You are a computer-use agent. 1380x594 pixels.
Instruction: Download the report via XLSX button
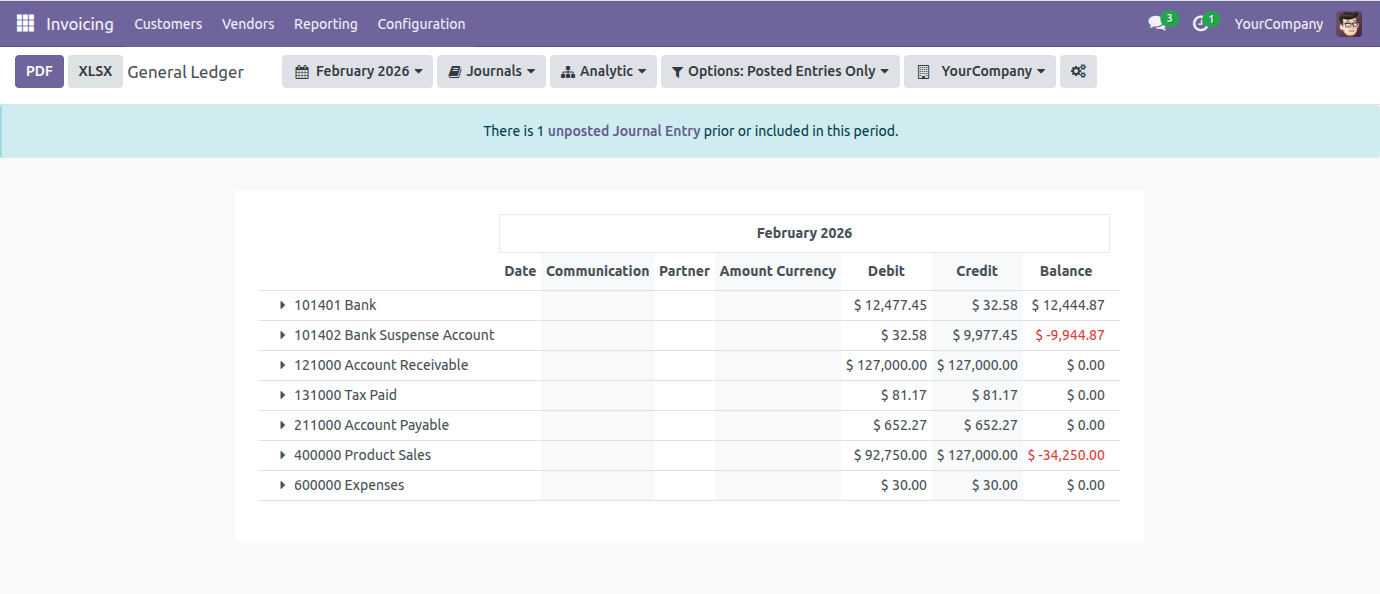pos(95,72)
